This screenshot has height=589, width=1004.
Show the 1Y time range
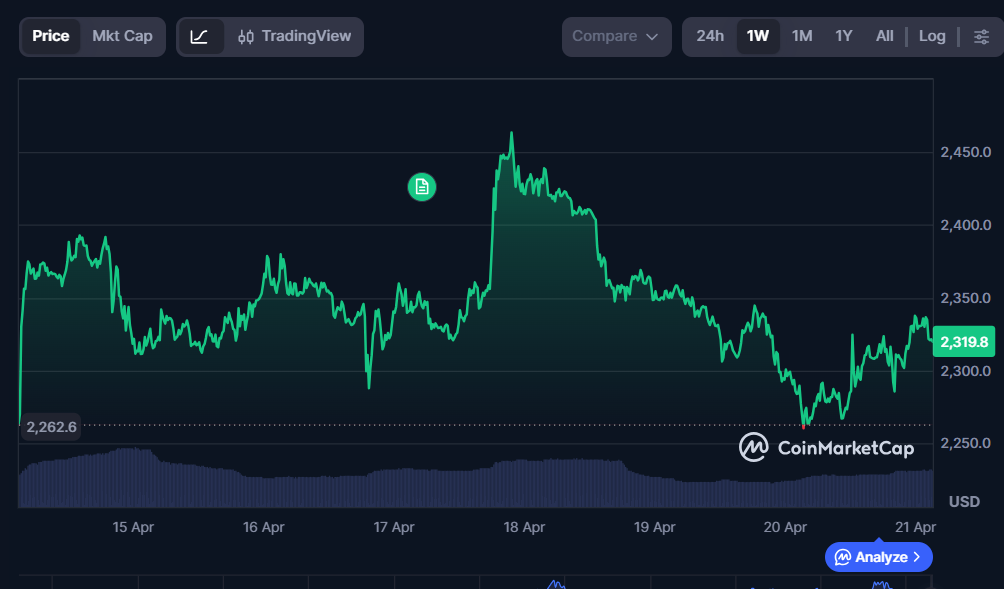pos(844,37)
